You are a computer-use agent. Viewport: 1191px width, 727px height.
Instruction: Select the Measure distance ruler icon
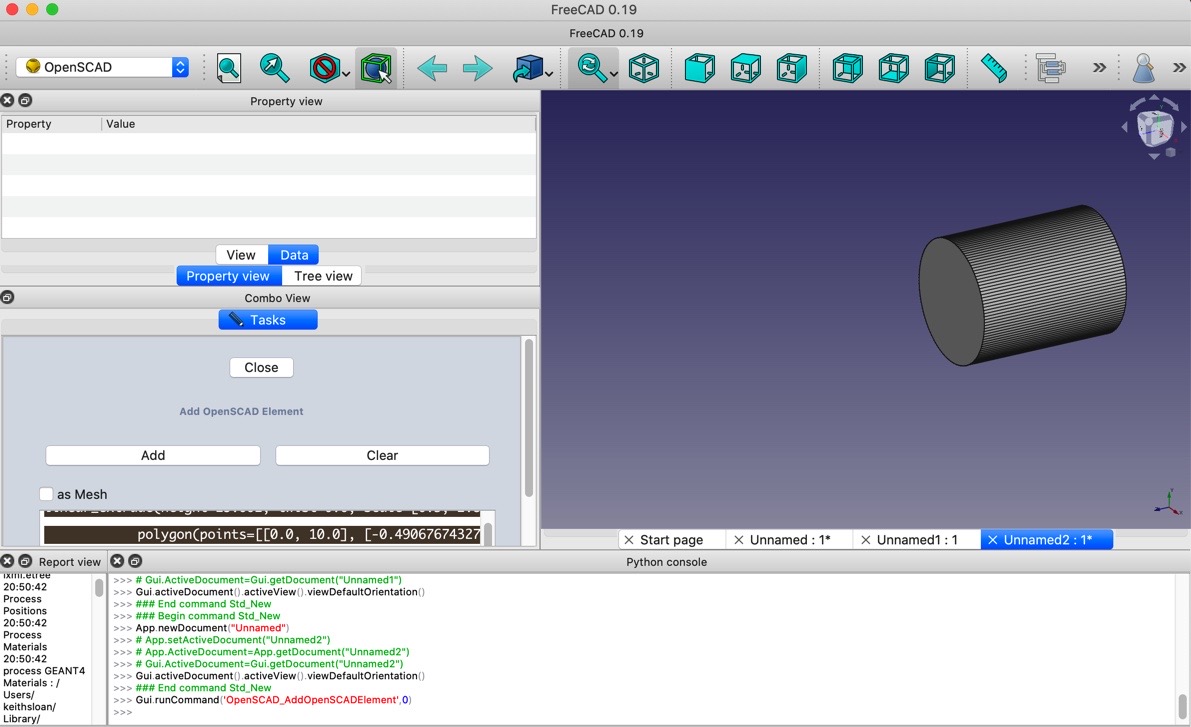tap(993, 68)
